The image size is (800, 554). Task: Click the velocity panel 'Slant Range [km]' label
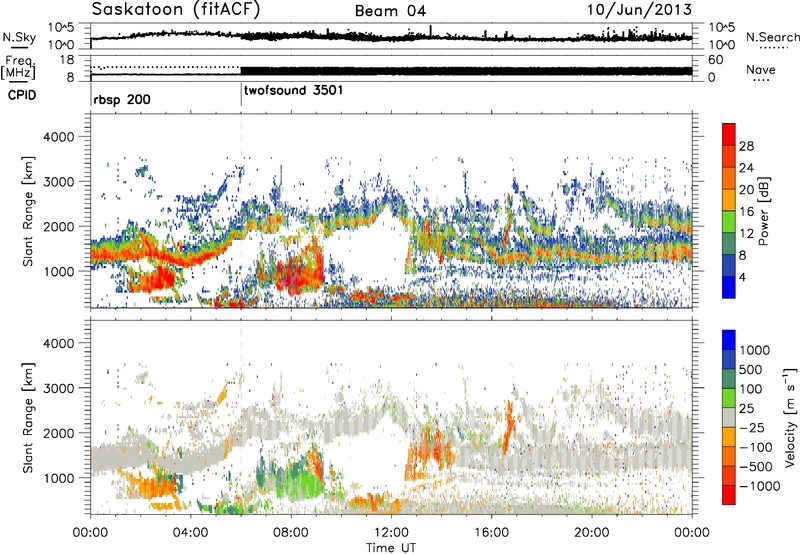click(28, 418)
